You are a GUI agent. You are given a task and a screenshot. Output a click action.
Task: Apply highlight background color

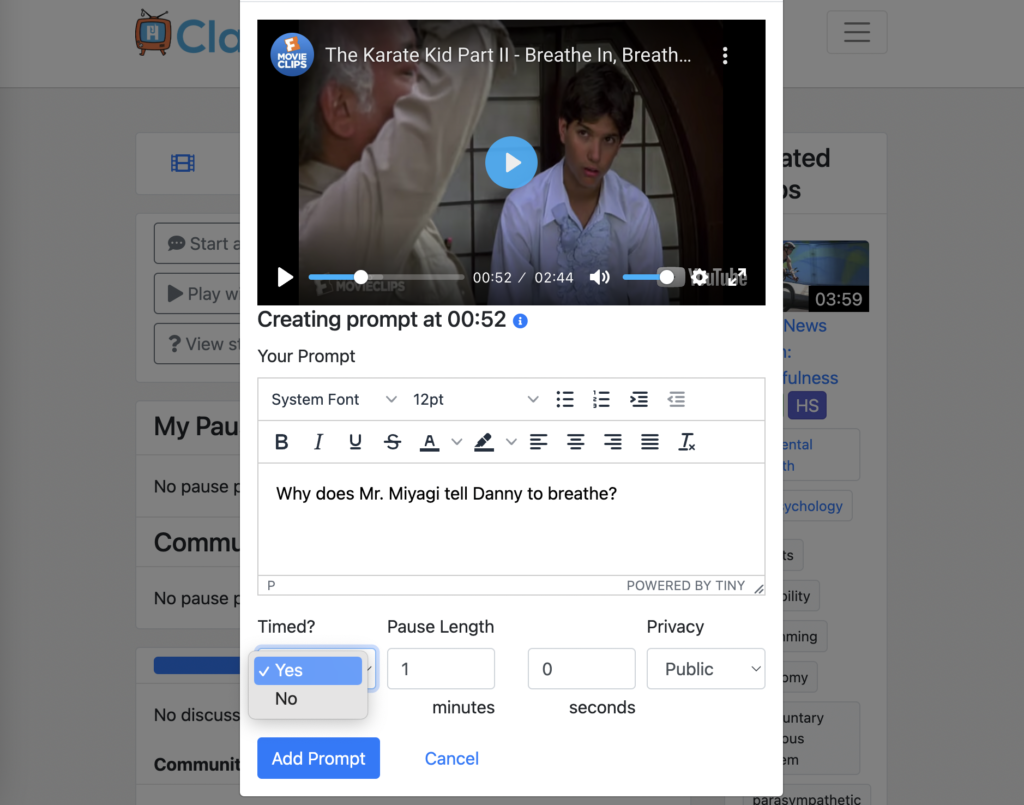tap(484, 442)
